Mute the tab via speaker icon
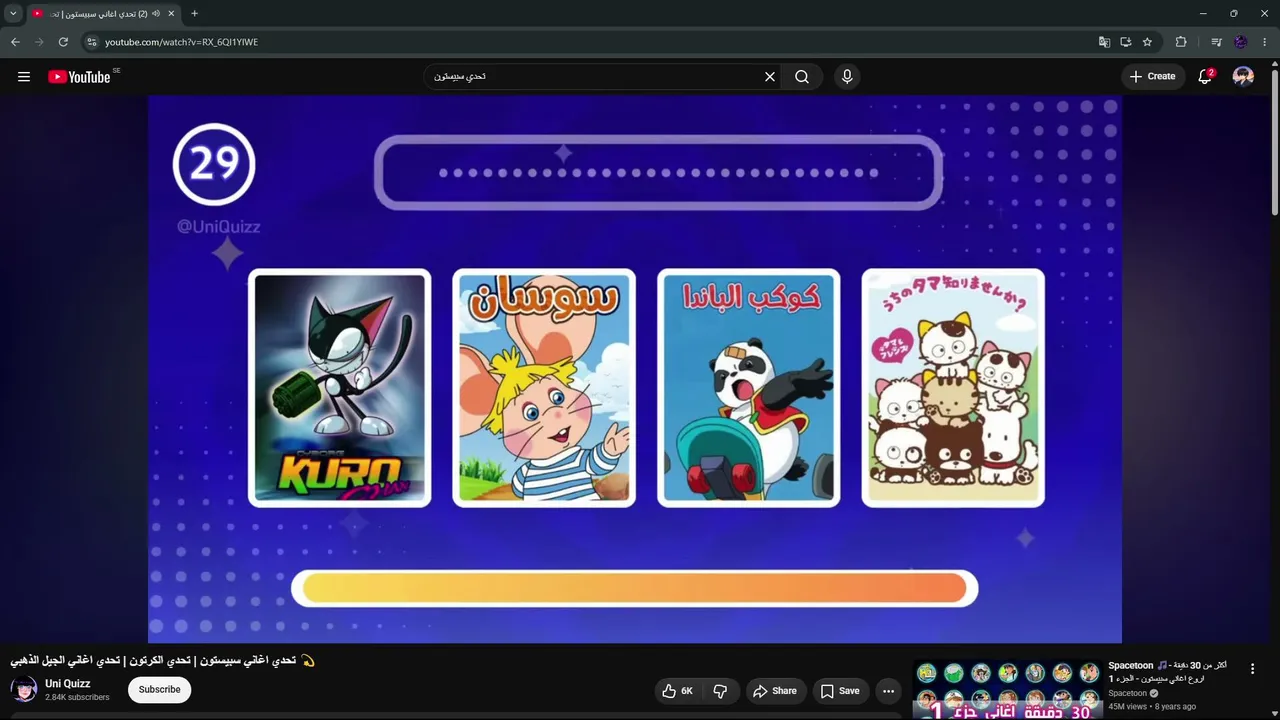This screenshot has width=1280, height=720. (156, 14)
